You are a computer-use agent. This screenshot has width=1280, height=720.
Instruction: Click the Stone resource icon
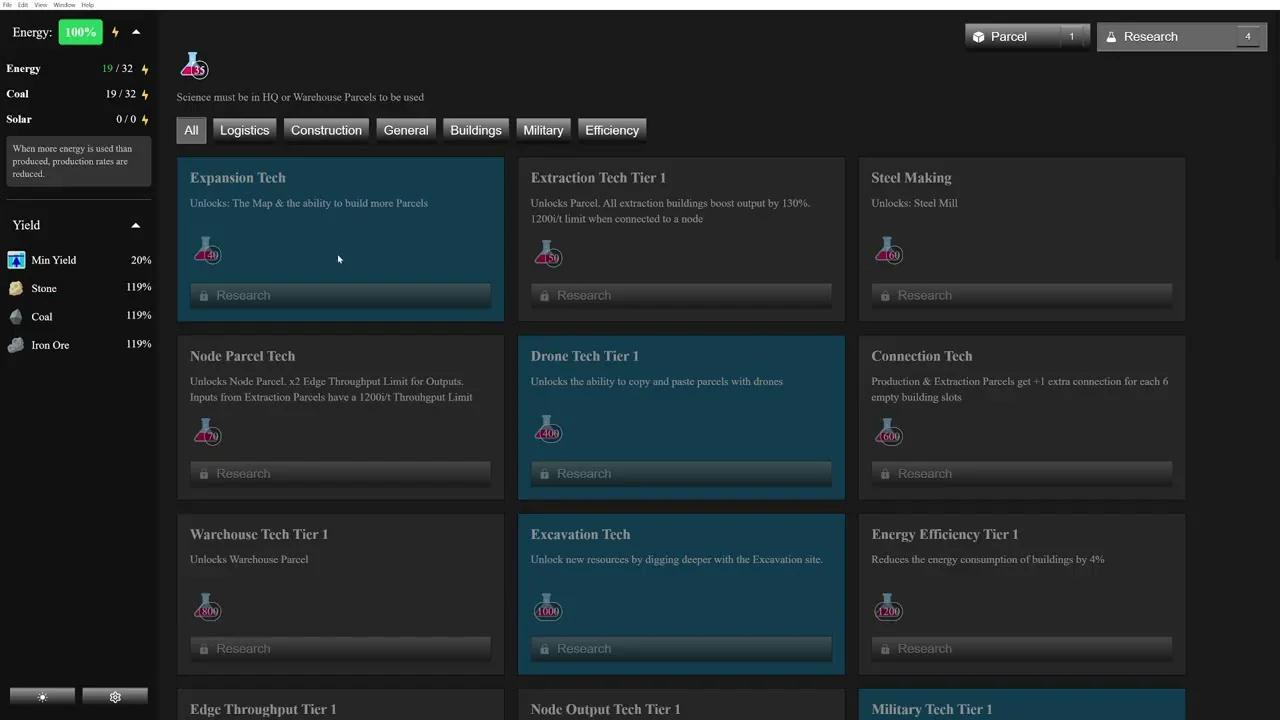(x=16, y=288)
